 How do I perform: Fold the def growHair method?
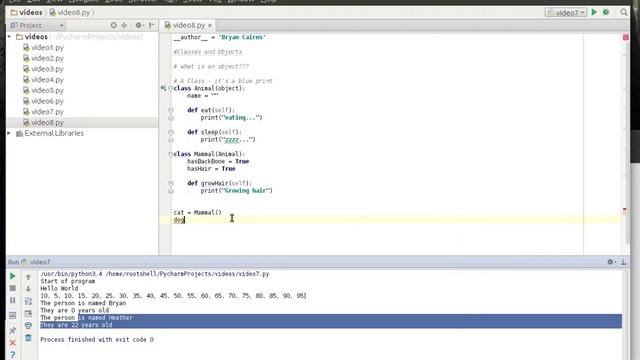(171, 183)
